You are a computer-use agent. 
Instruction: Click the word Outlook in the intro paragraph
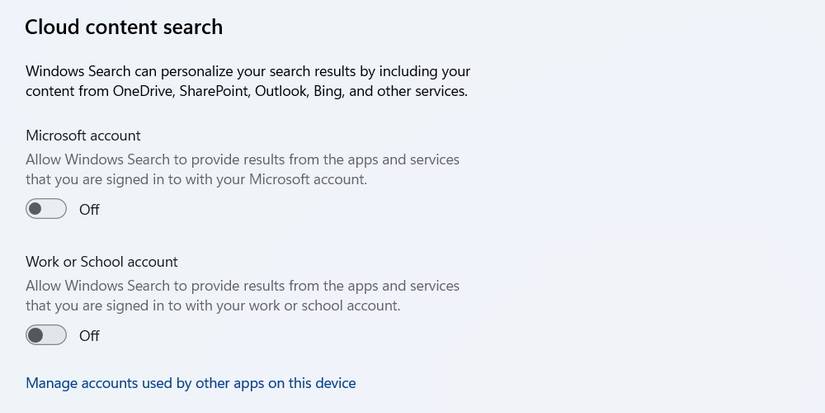[x=281, y=91]
